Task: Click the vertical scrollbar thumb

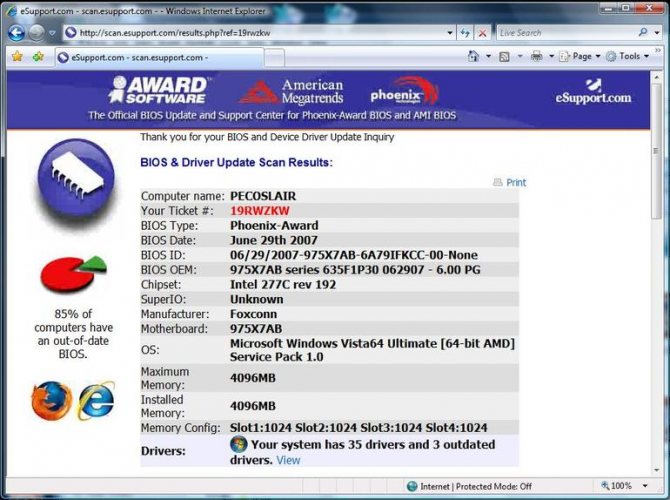Action: tap(656, 151)
